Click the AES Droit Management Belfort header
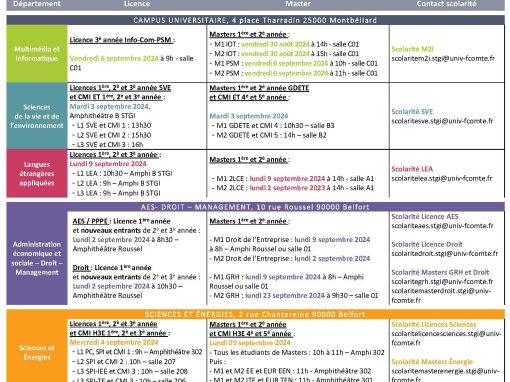 click(x=255, y=207)
